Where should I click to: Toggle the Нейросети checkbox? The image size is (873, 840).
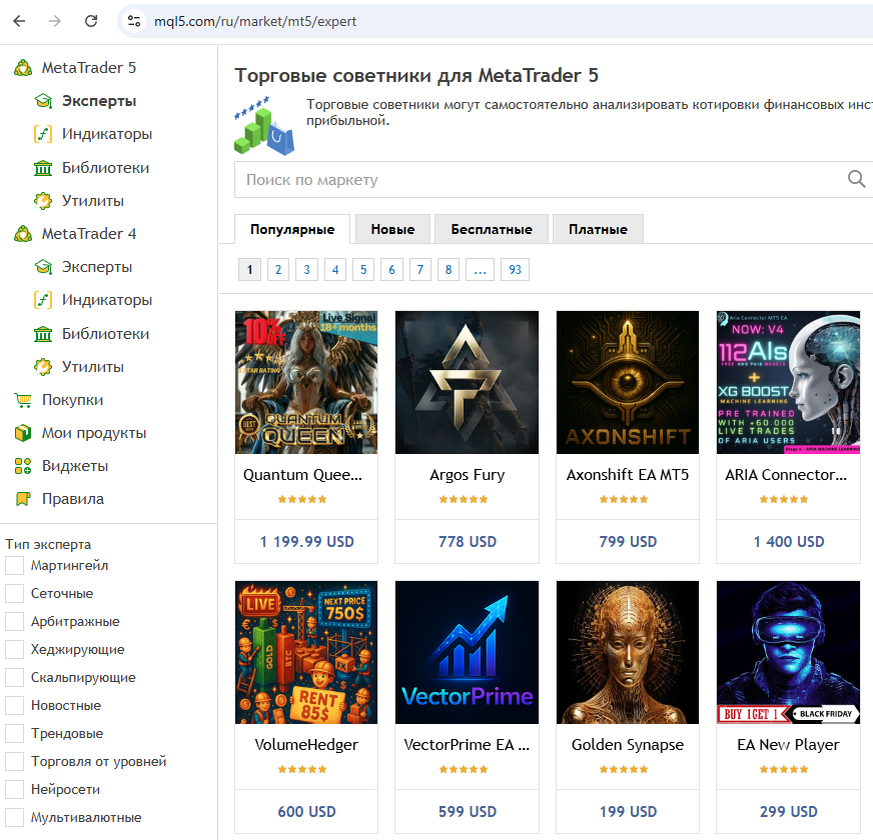click(x=14, y=789)
